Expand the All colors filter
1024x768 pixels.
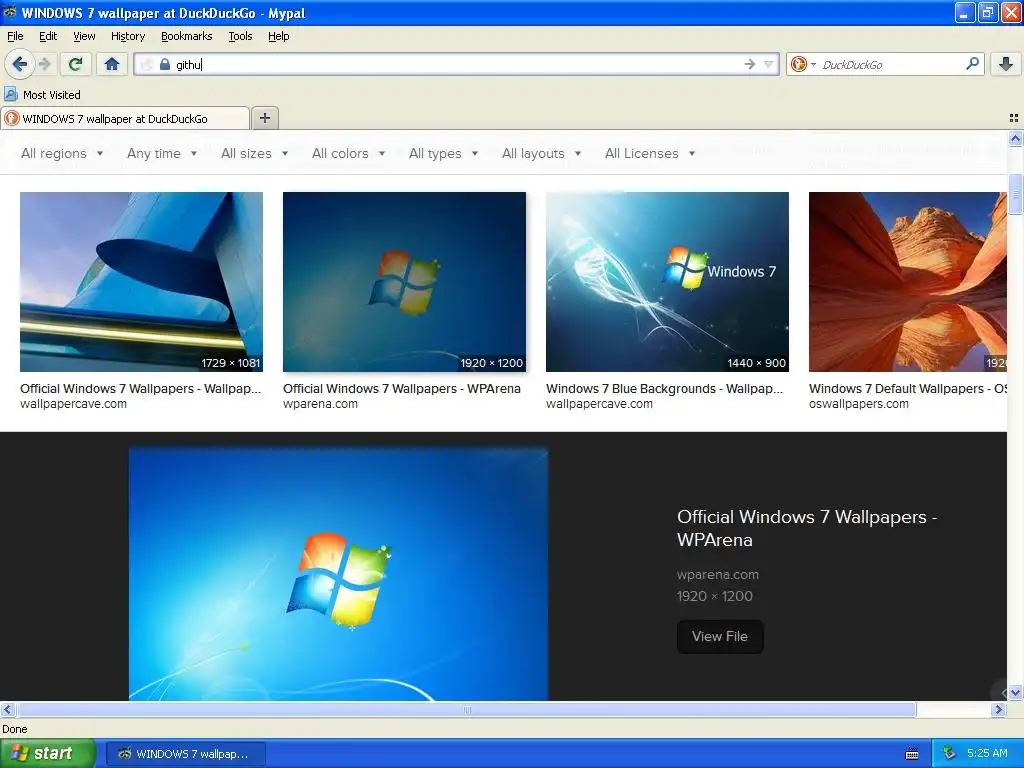tap(348, 153)
